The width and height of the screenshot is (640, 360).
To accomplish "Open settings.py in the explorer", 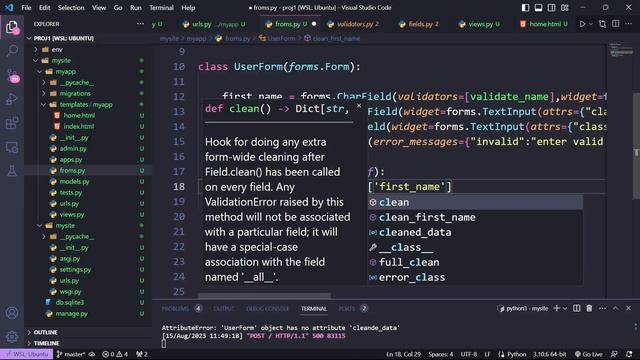I will point(75,270).
